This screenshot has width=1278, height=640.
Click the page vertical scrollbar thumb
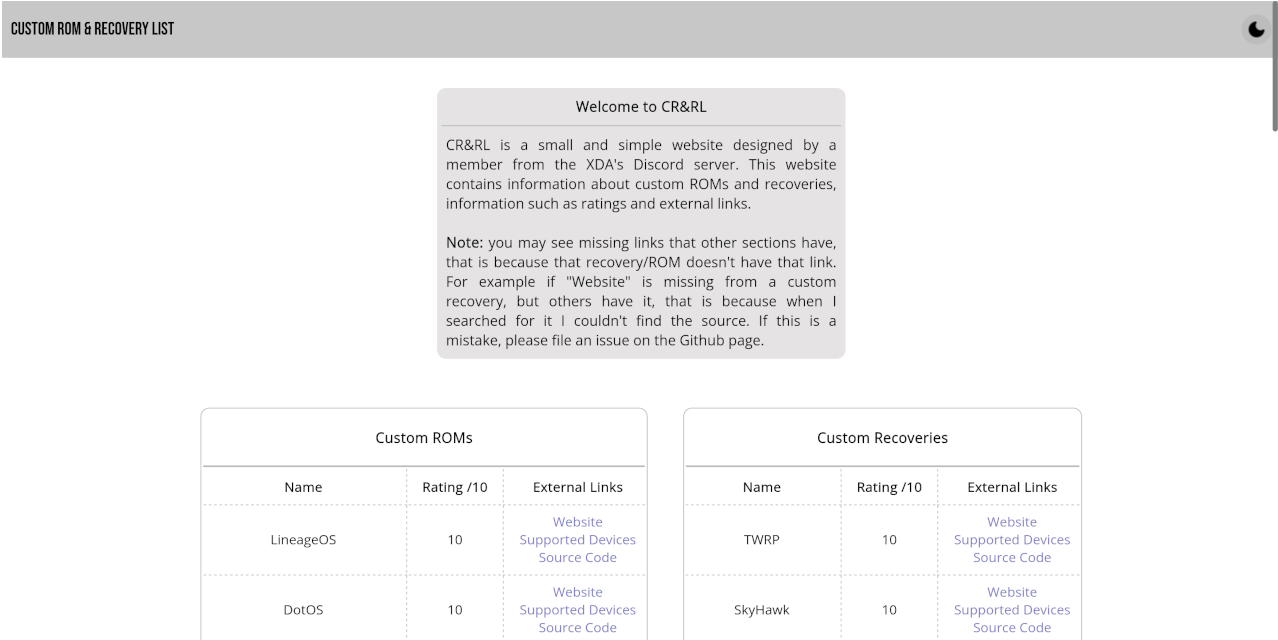(1274, 66)
